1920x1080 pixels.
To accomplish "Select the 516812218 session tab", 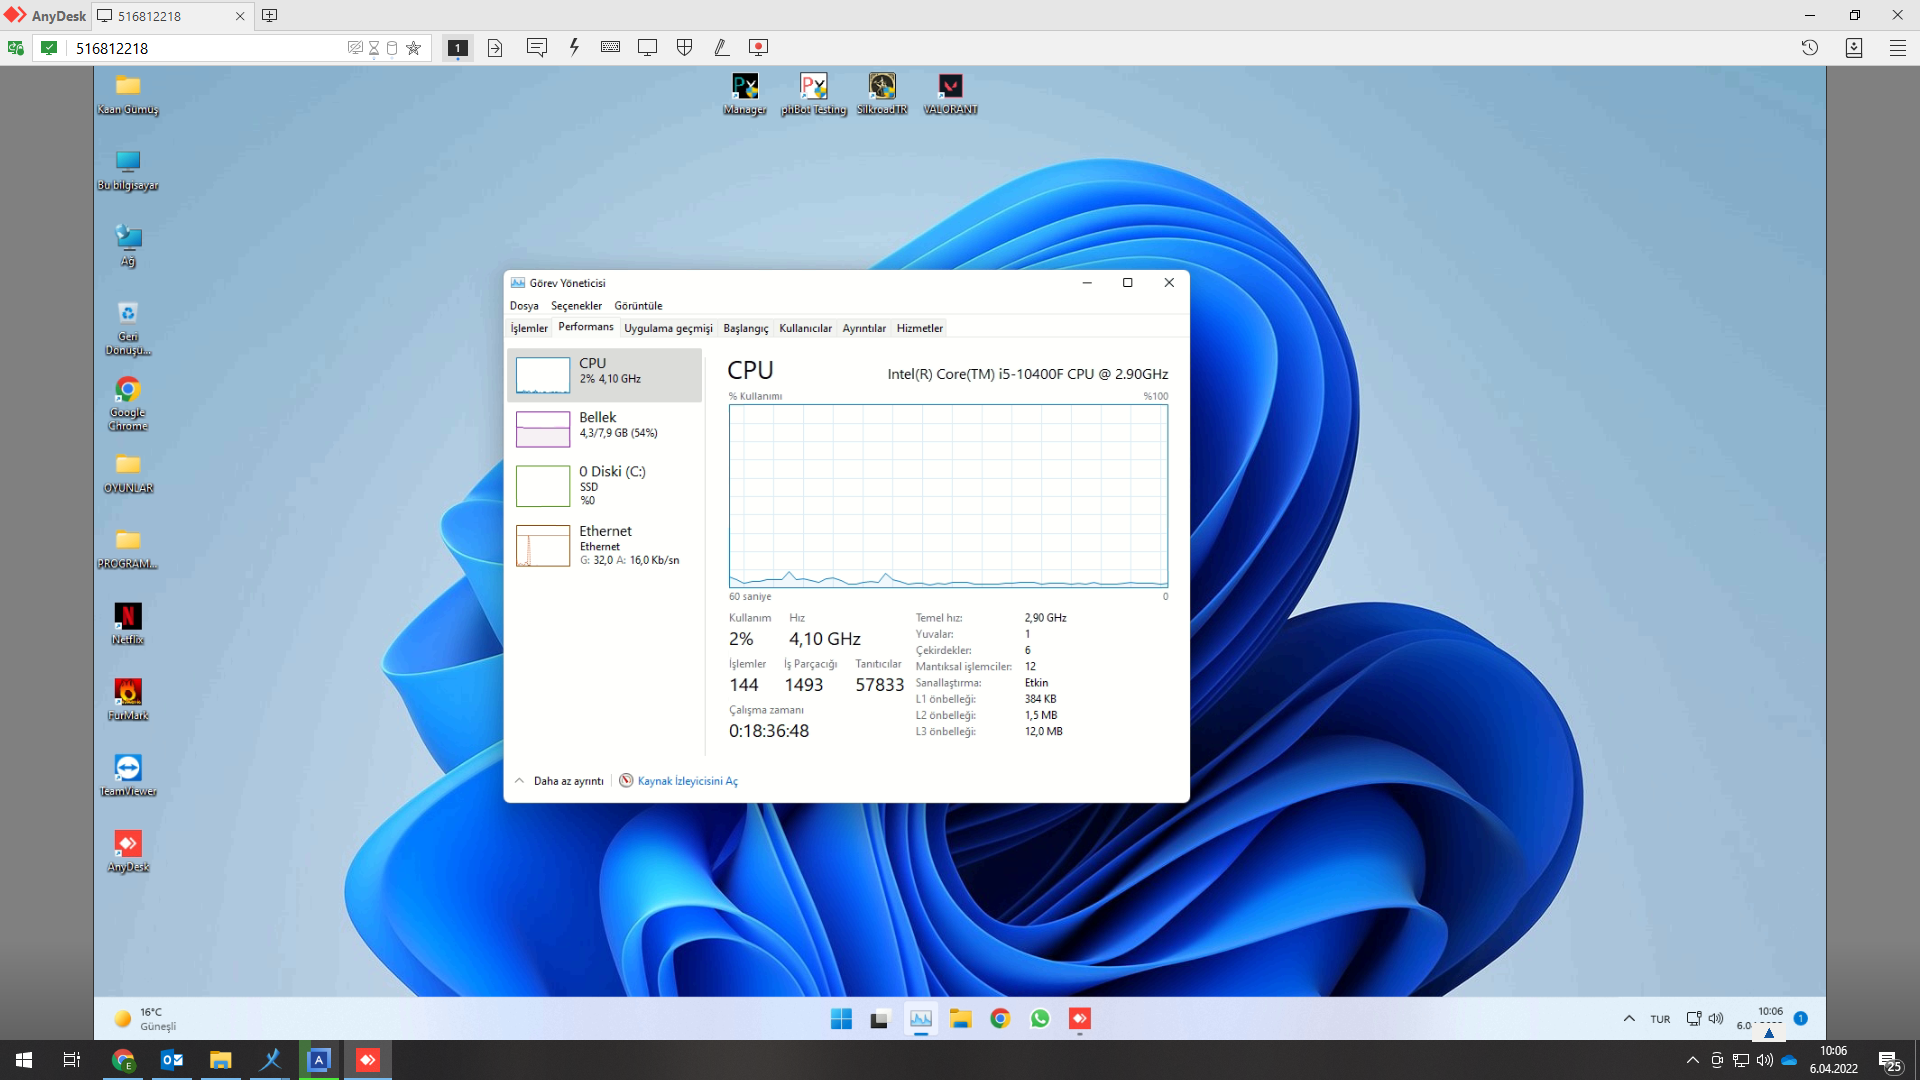I will coord(171,16).
